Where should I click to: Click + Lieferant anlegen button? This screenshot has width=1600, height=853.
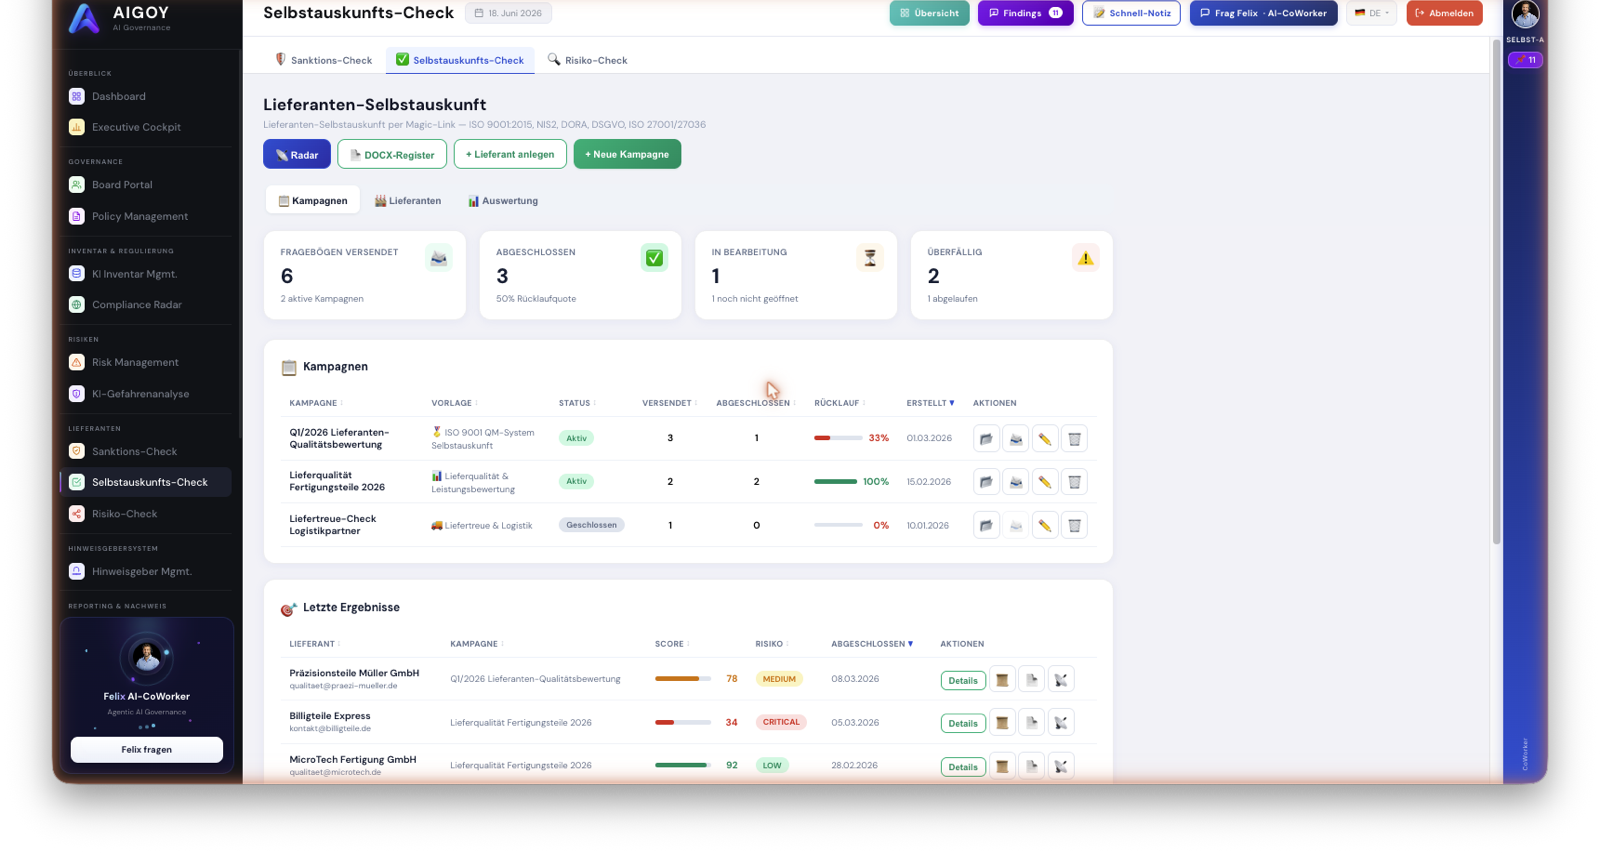pyautogui.click(x=510, y=154)
